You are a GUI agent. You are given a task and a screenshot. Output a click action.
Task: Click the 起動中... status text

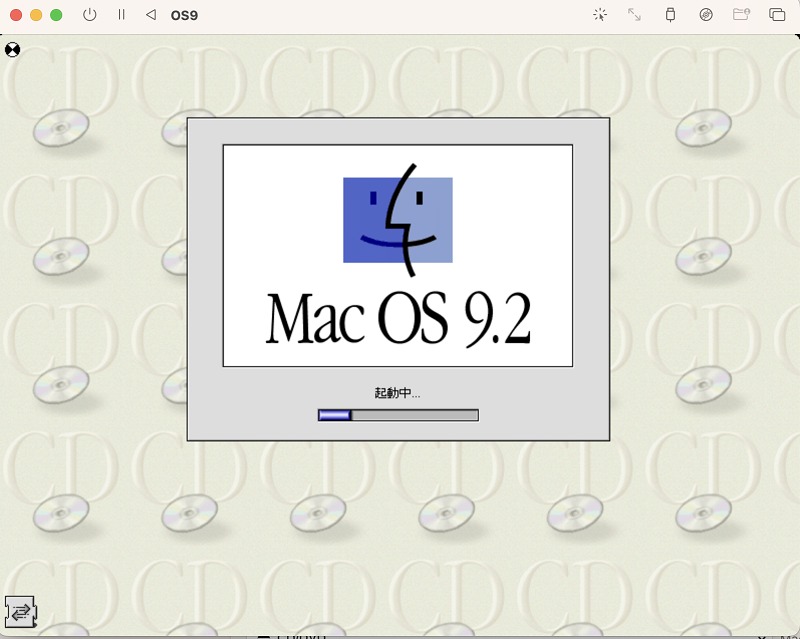(397, 393)
